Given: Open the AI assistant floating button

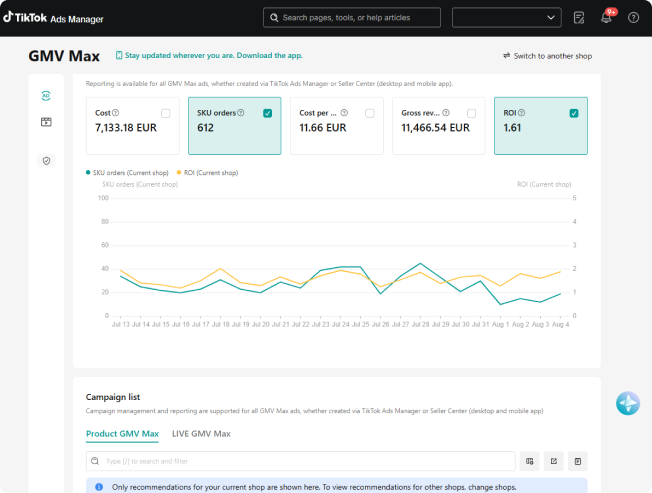Looking at the screenshot, I should 627,403.
